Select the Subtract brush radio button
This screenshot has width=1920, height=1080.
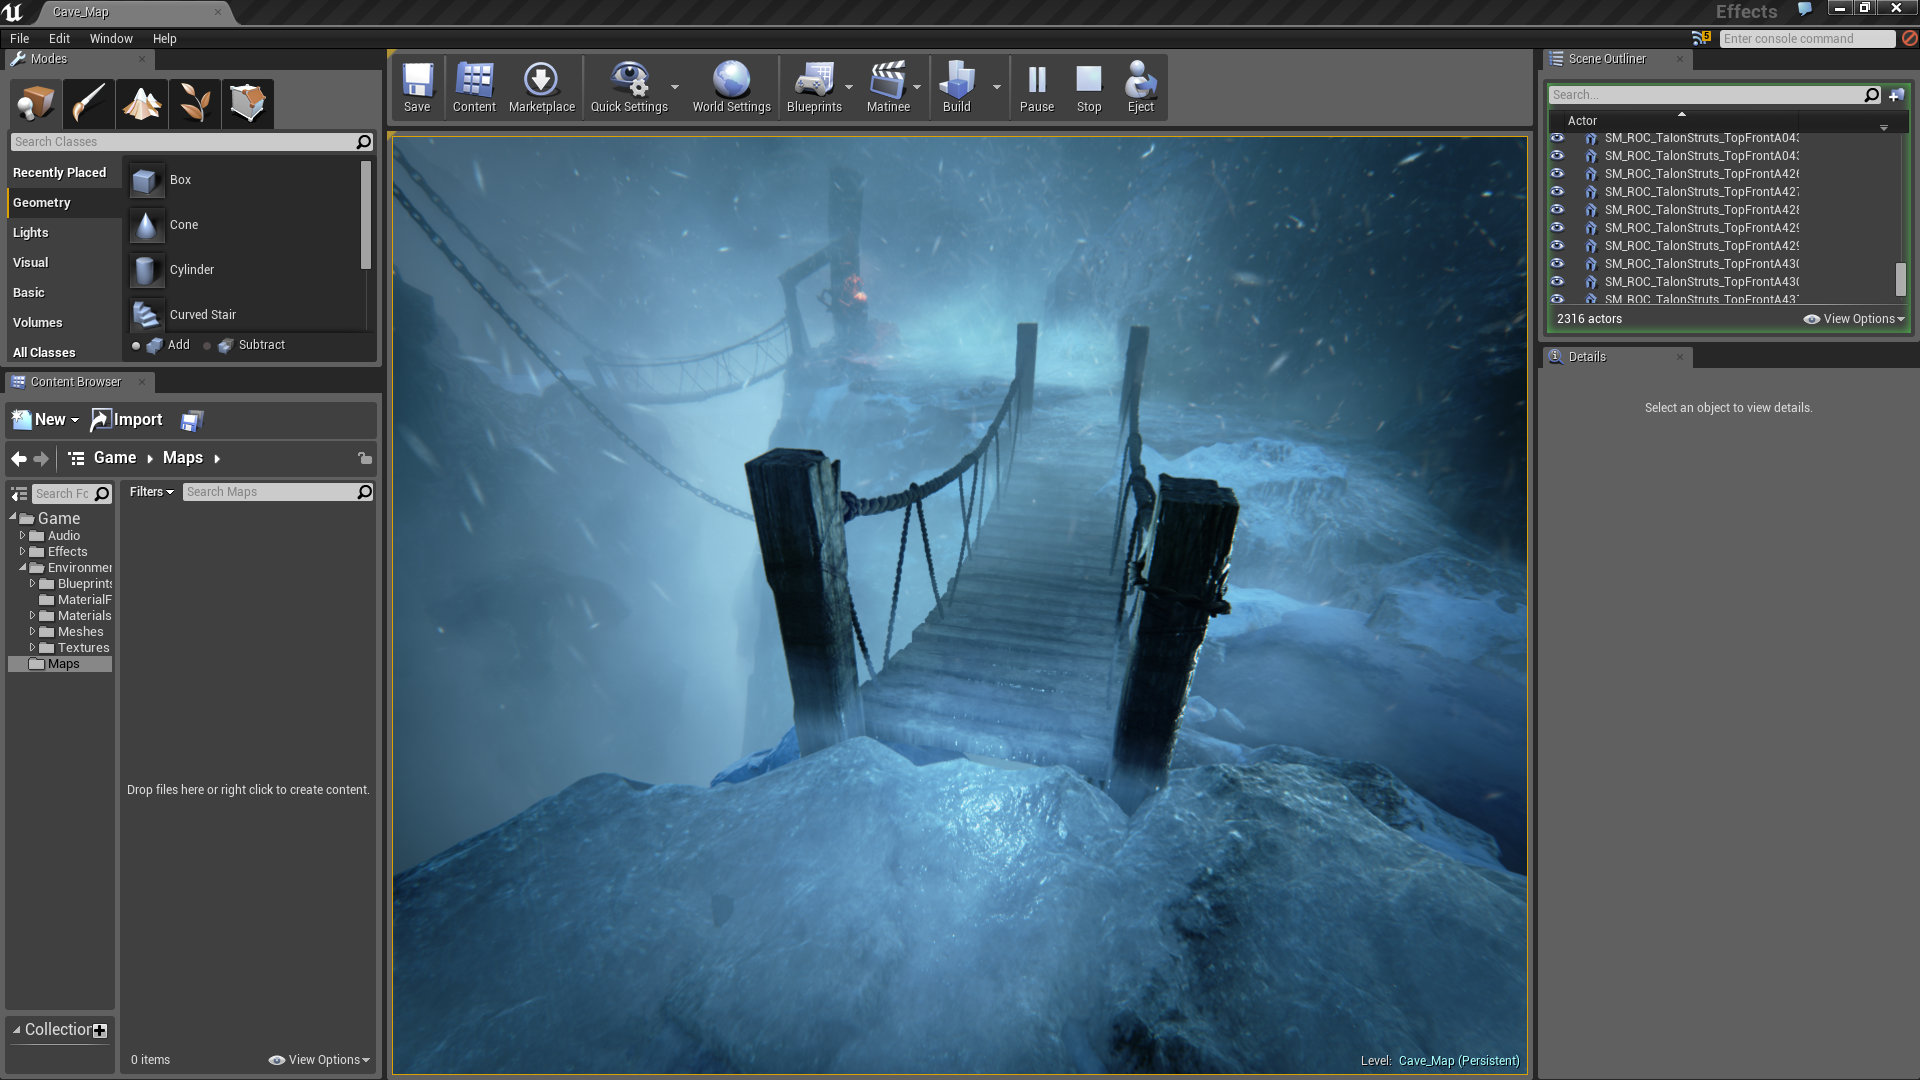tap(207, 346)
